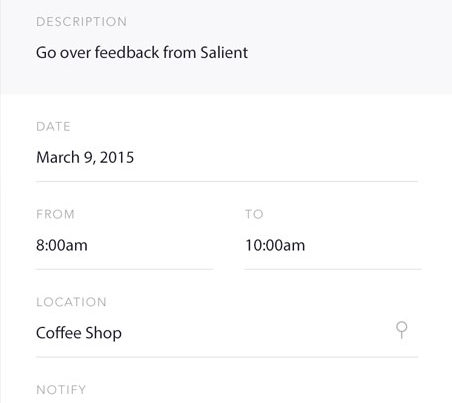Change the 8:00am start time

(62, 245)
